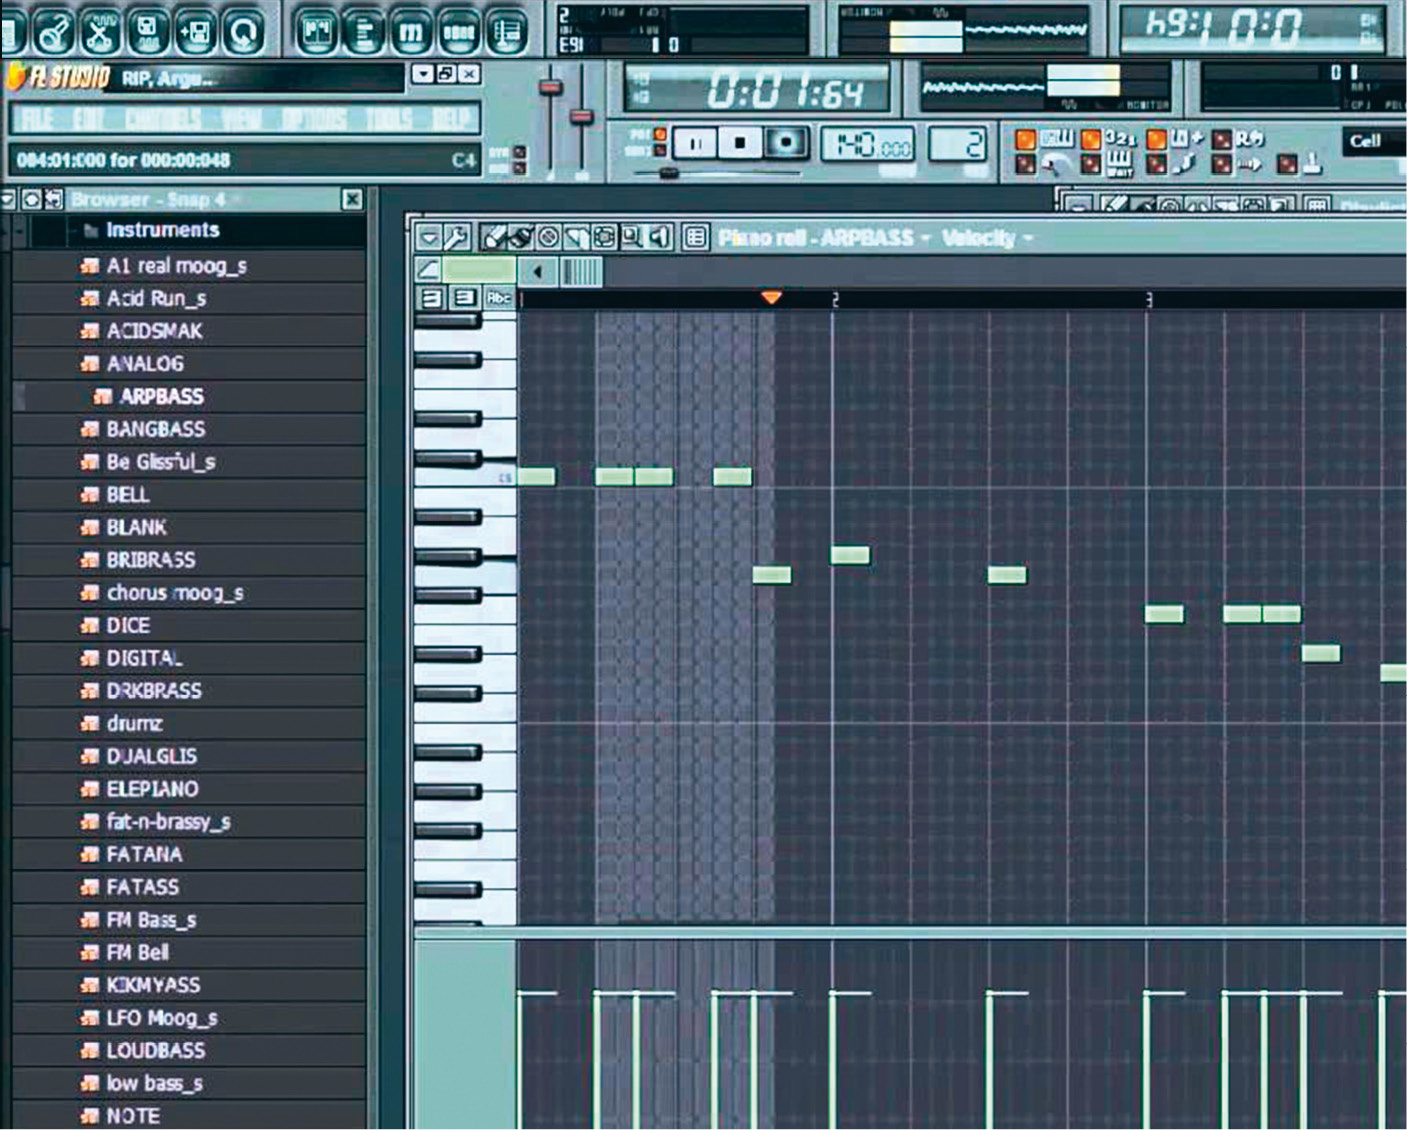
Task: Click the circular undo arrow icon
Action: click(x=244, y=31)
